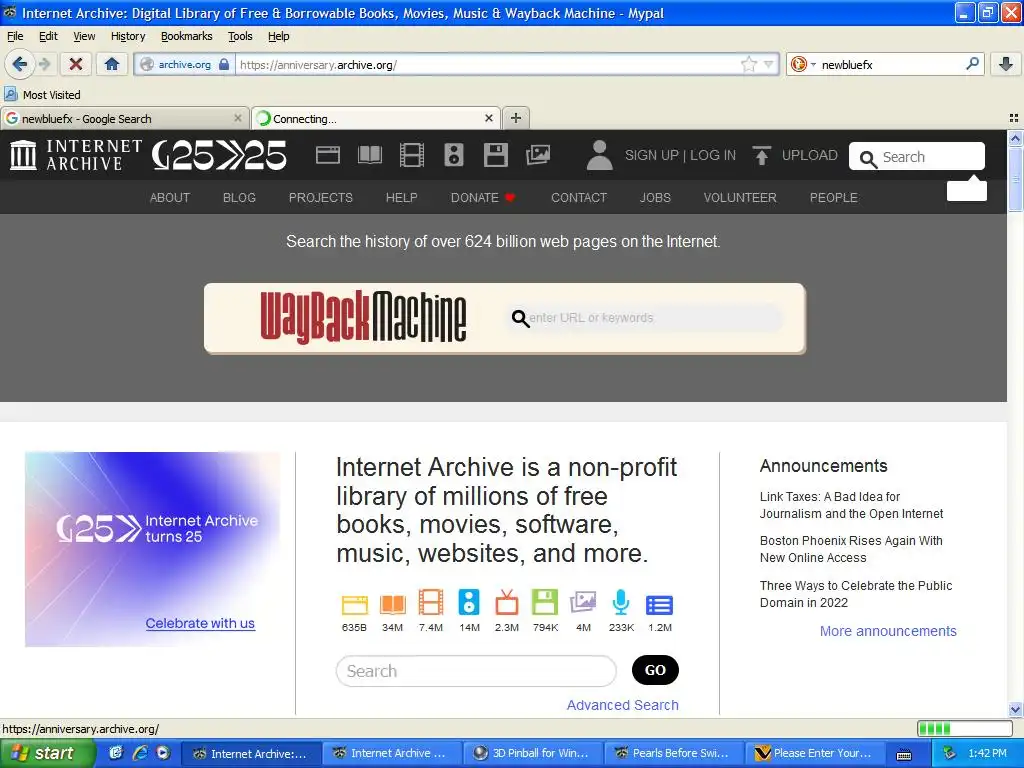Open the Bookmarks menu
1024x768 pixels.
click(187, 36)
